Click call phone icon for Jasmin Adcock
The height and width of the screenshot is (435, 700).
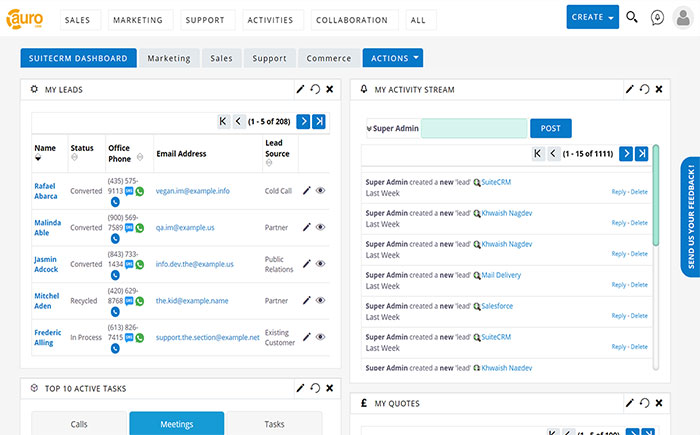point(115,276)
